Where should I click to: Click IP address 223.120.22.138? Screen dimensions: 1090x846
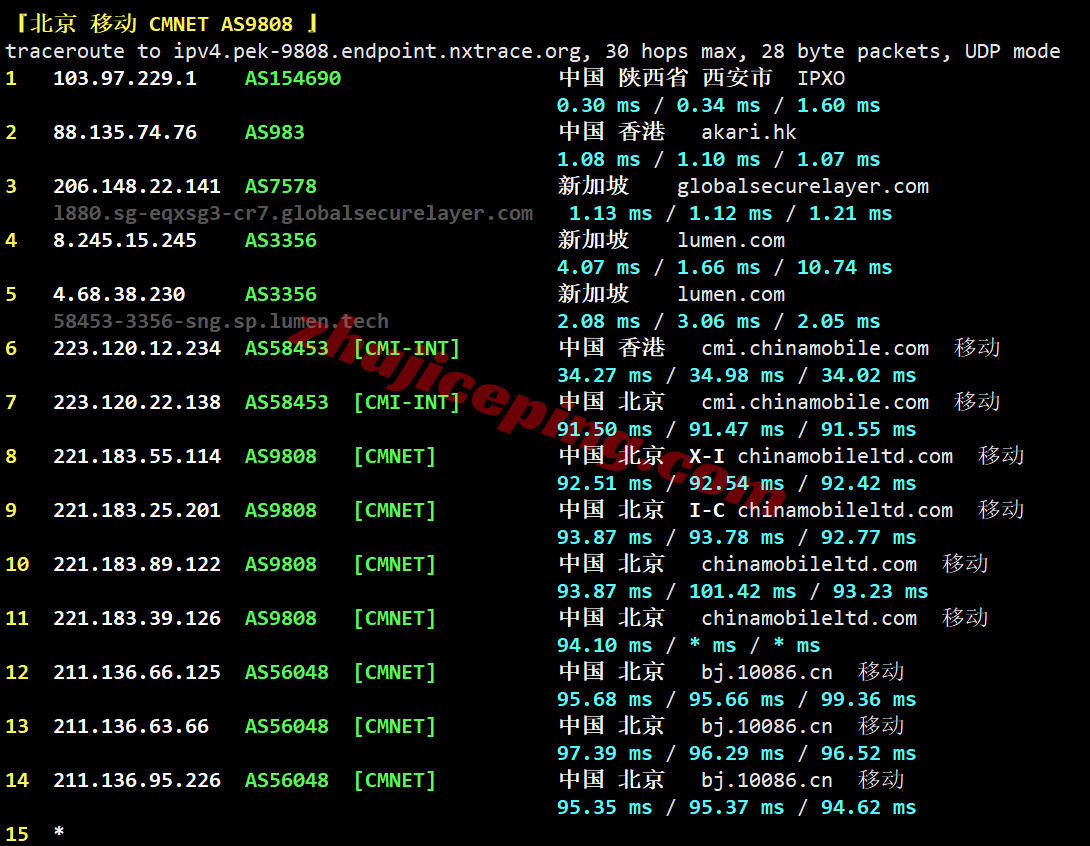coord(137,402)
